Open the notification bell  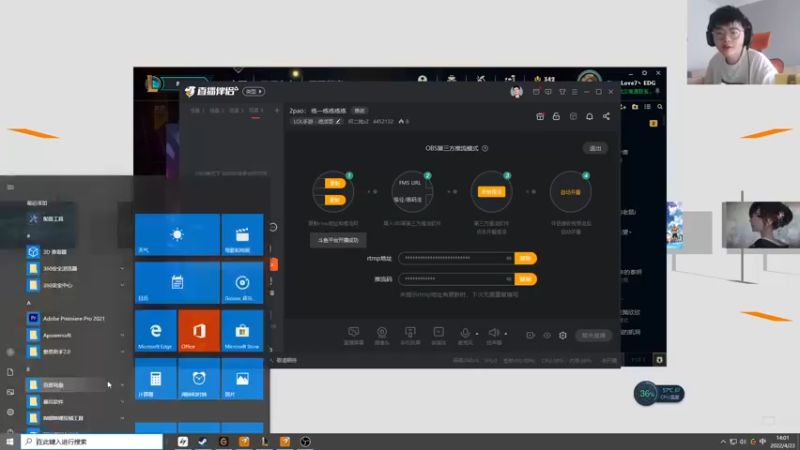[x=589, y=116]
